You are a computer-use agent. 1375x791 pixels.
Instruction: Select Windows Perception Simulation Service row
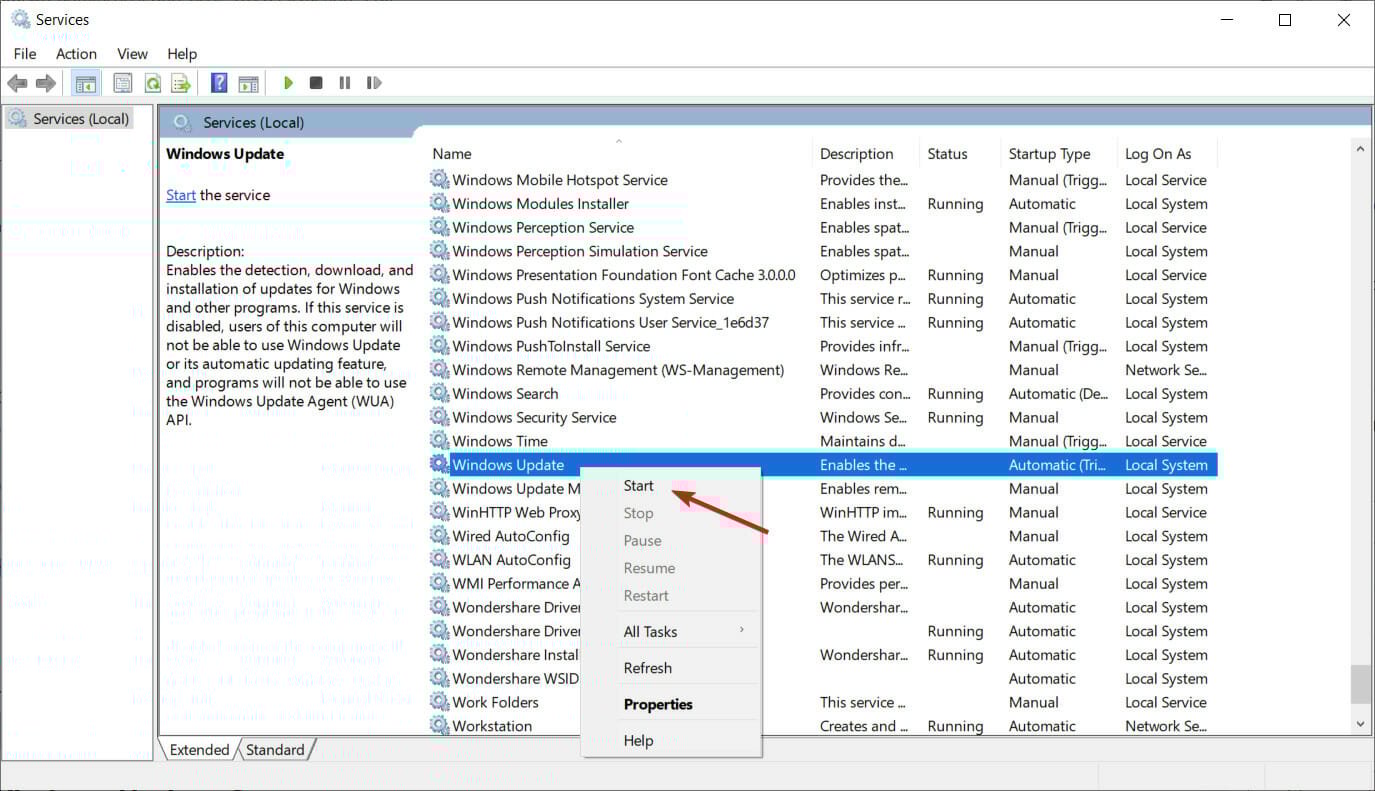click(x=823, y=251)
